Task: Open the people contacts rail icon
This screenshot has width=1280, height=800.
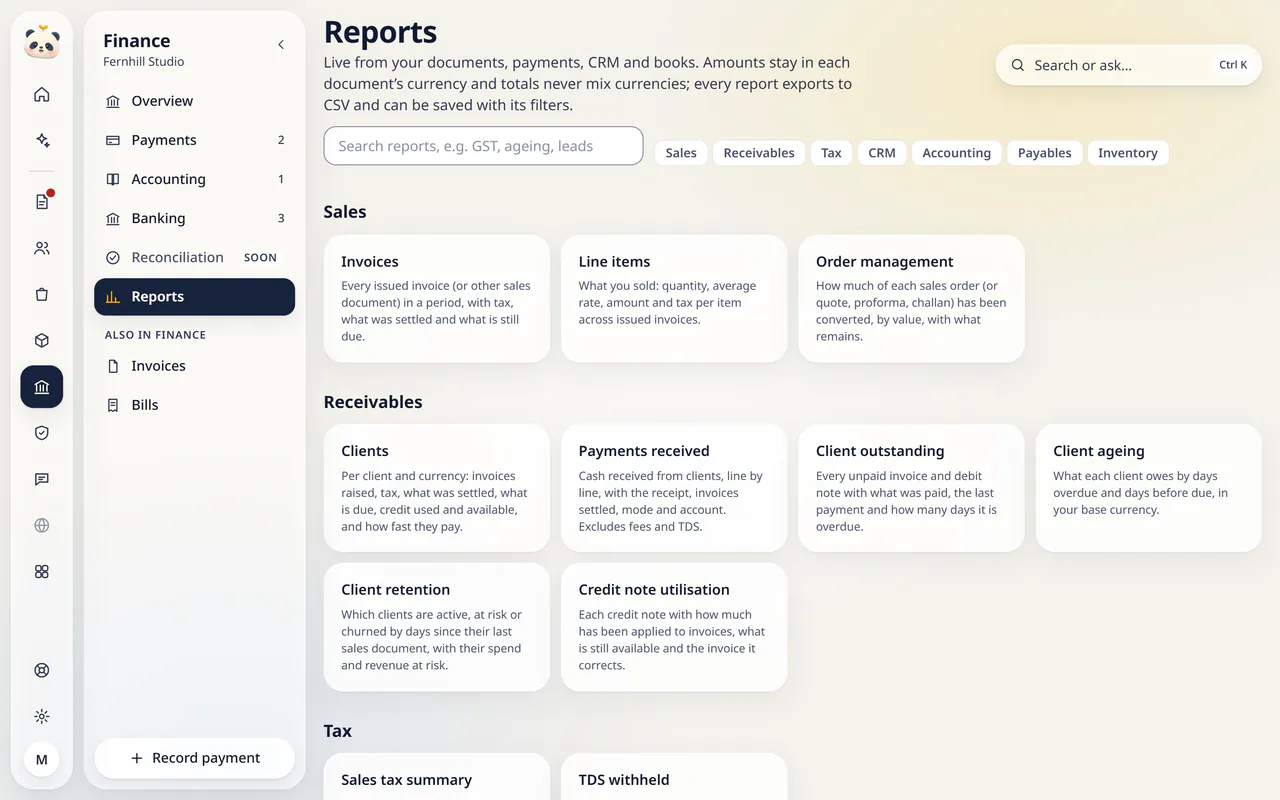Action: coord(42,248)
